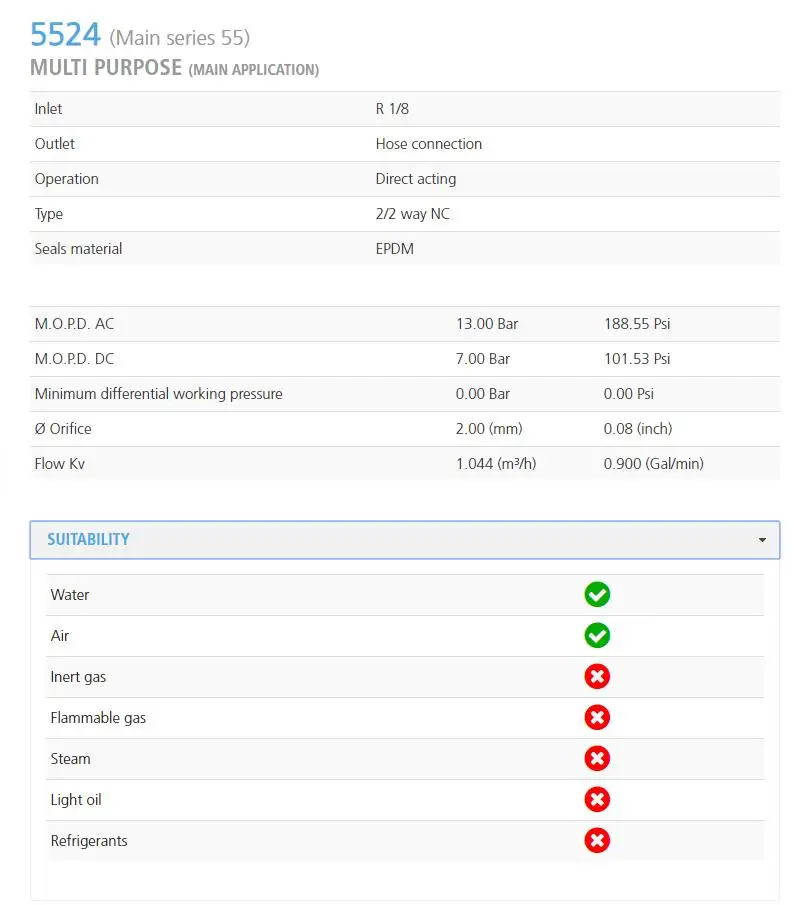Click the "(Main series 55)" text

179,38
